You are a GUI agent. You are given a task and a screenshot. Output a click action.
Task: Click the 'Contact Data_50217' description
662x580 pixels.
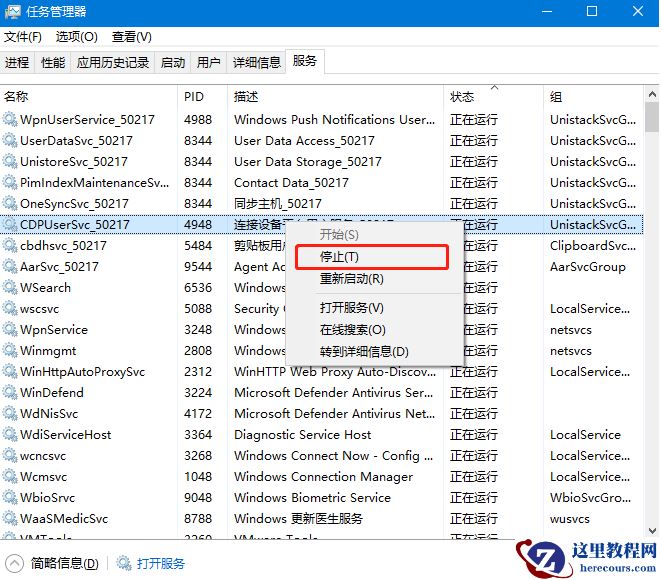[291, 183]
